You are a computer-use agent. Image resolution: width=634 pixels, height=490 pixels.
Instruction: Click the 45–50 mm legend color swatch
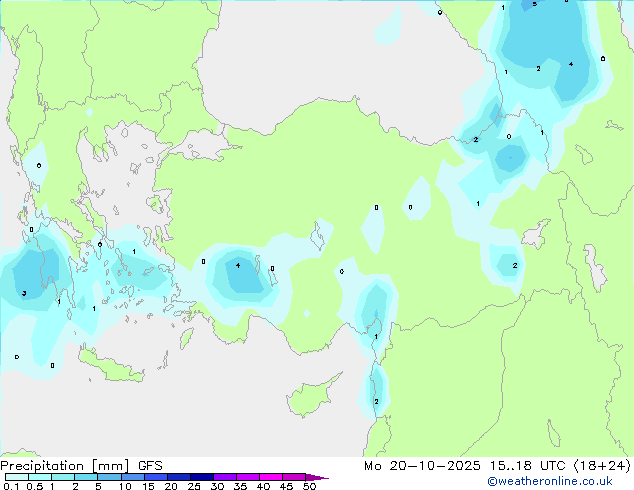pyautogui.click(x=294, y=477)
